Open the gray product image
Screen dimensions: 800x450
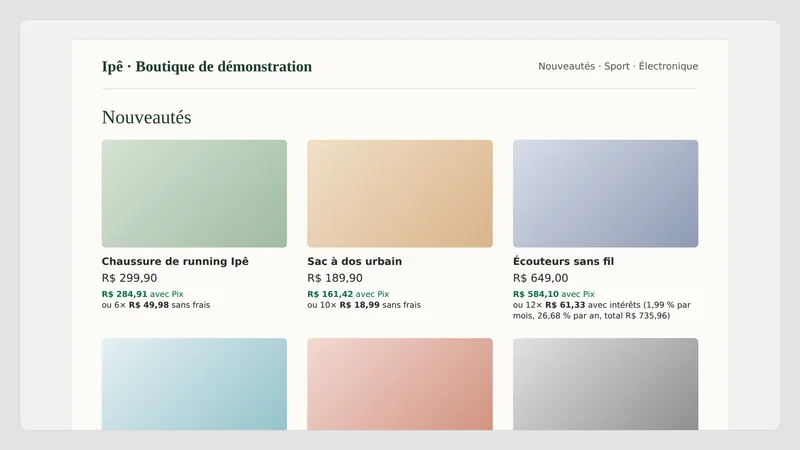click(606, 384)
